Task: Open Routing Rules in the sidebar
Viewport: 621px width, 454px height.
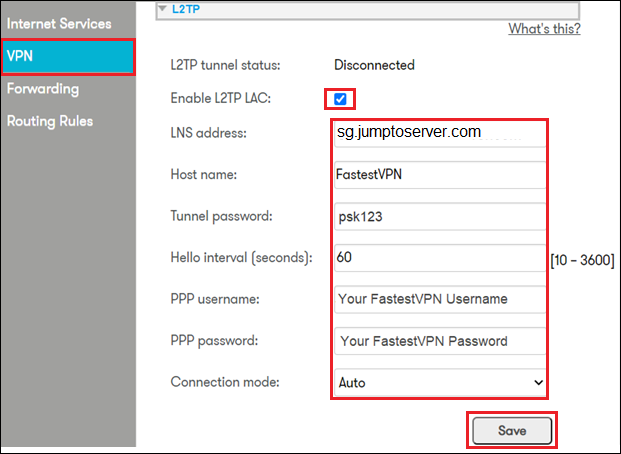Action: point(50,121)
